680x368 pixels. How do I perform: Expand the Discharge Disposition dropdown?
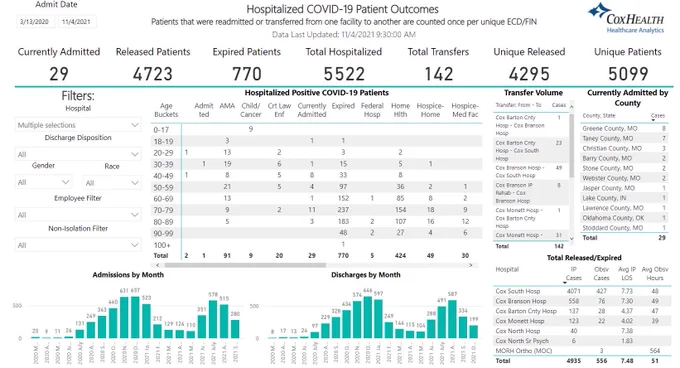[x=78, y=154]
